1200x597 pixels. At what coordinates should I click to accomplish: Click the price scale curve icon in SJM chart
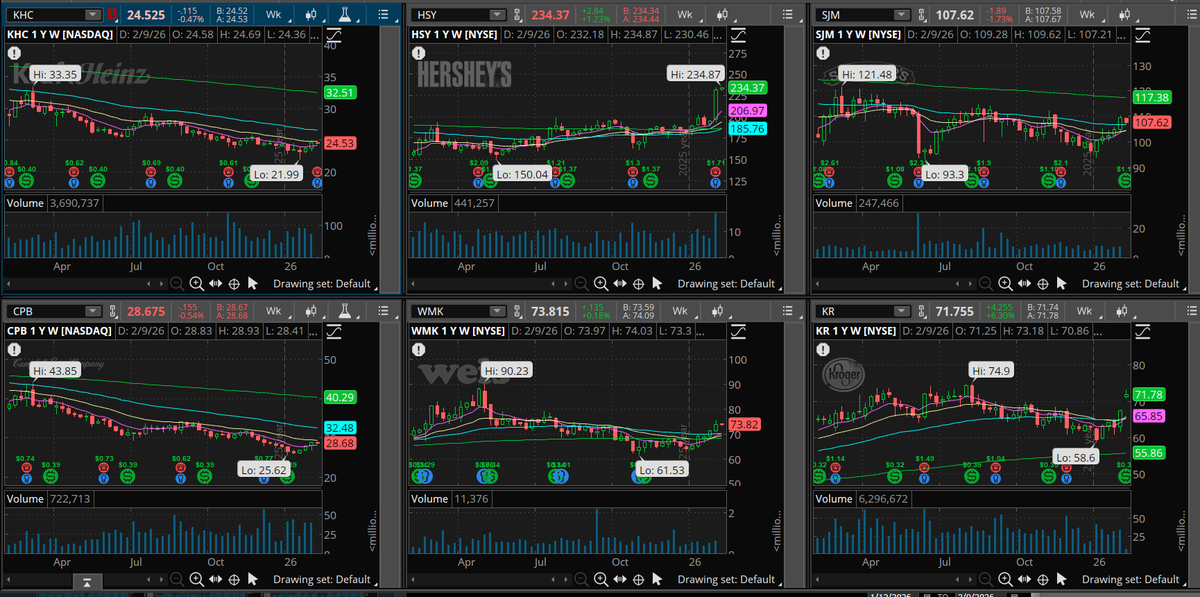(1143, 34)
